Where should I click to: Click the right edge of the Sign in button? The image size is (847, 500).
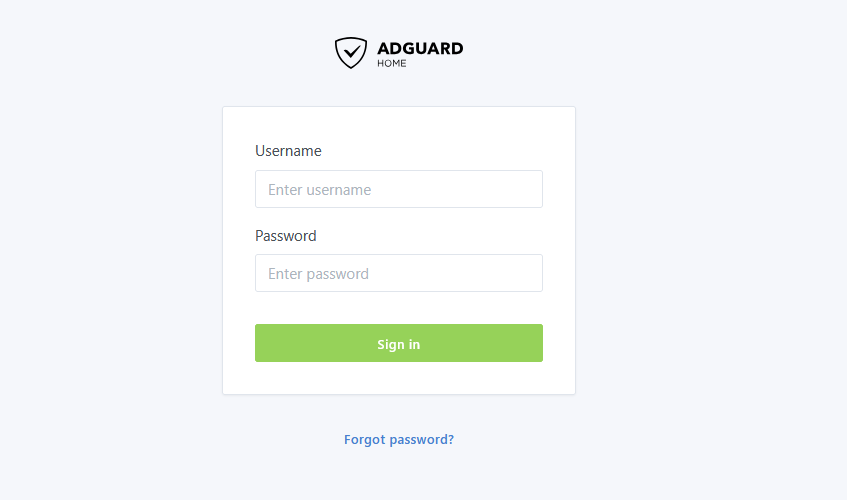(x=536, y=343)
